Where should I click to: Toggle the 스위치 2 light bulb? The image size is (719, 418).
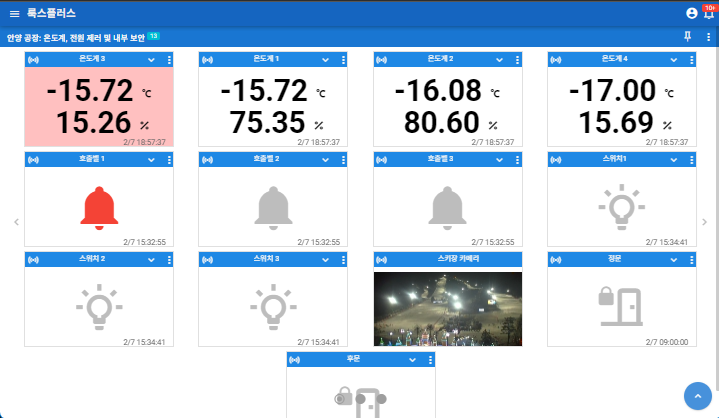click(x=99, y=306)
